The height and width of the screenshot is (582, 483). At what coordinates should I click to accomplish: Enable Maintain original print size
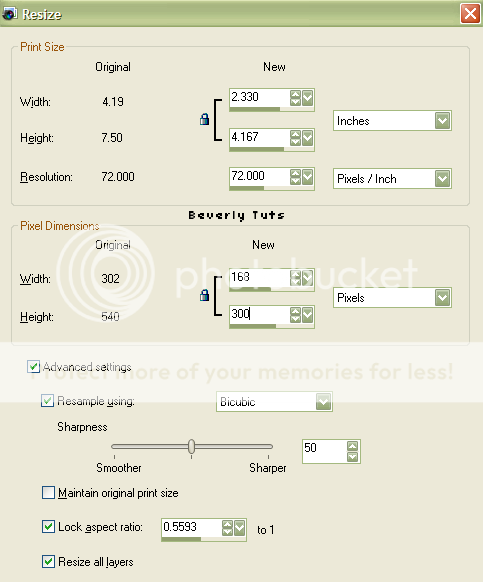pos(48,493)
